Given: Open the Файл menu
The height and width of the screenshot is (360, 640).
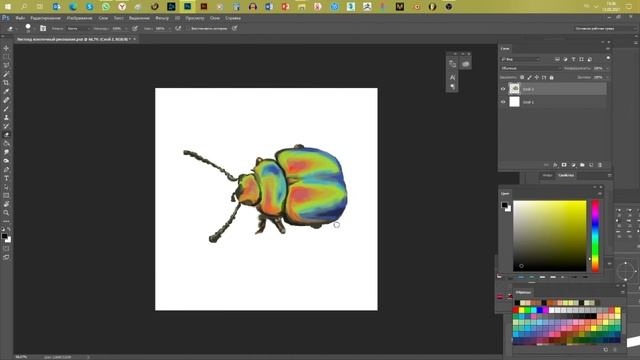Looking at the screenshot, I should [20, 18].
